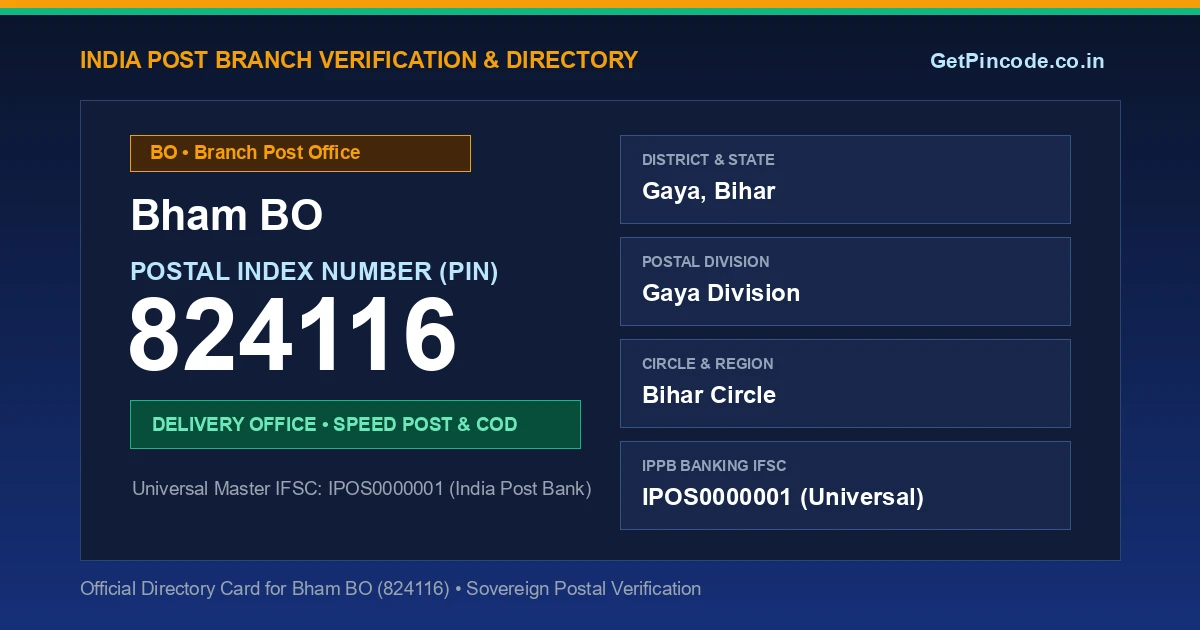The width and height of the screenshot is (1200, 630).
Task: Click the Bihar Circle value
Action: pyautogui.click(x=709, y=395)
